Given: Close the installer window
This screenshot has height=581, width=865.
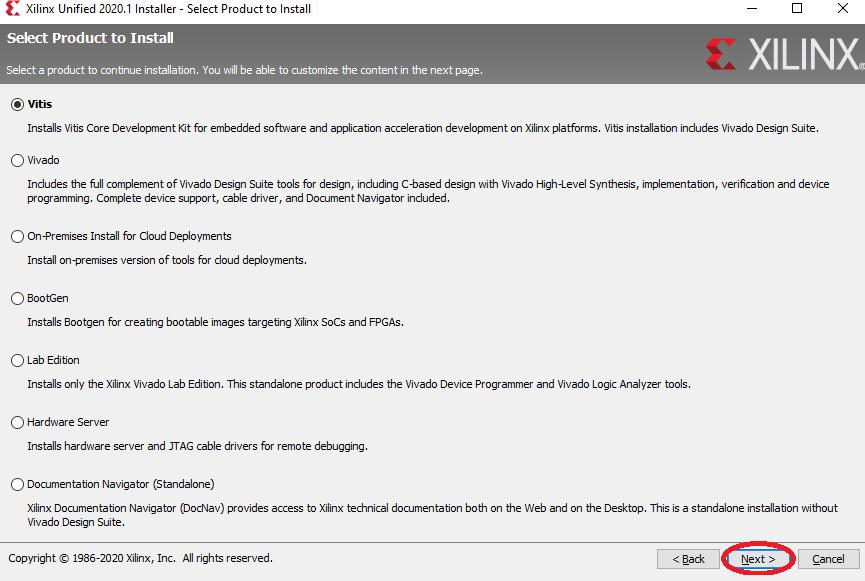Looking at the screenshot, I should 842,9.
